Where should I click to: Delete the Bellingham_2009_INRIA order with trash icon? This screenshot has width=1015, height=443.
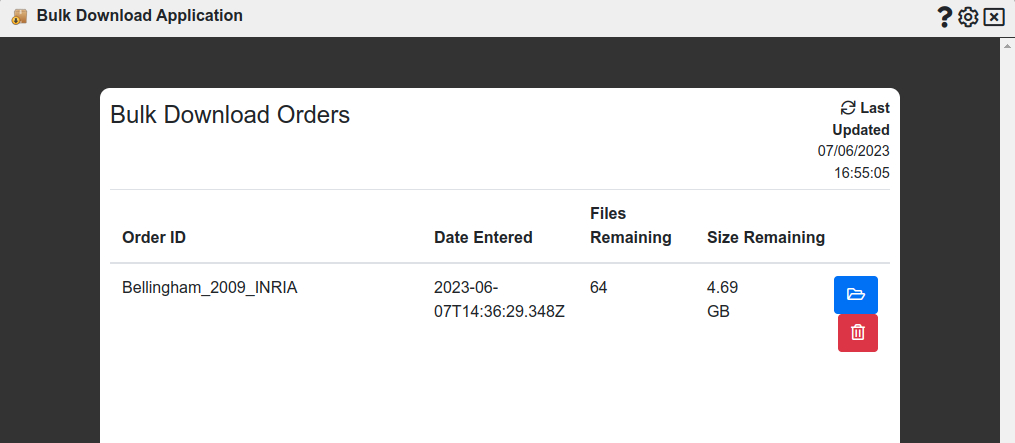pyautogui.click(x=858, y=333)
